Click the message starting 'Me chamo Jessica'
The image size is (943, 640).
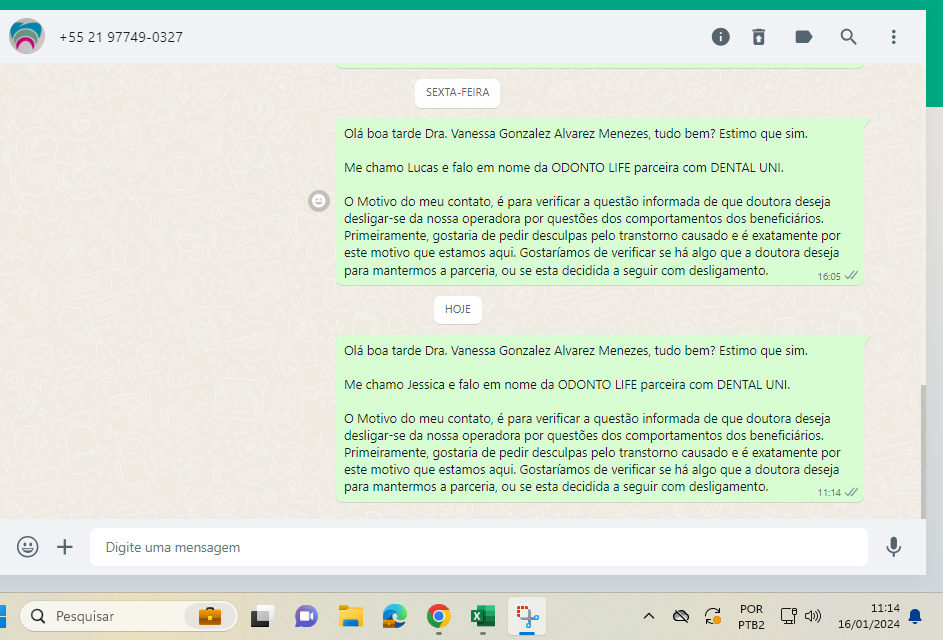[600, 418]
